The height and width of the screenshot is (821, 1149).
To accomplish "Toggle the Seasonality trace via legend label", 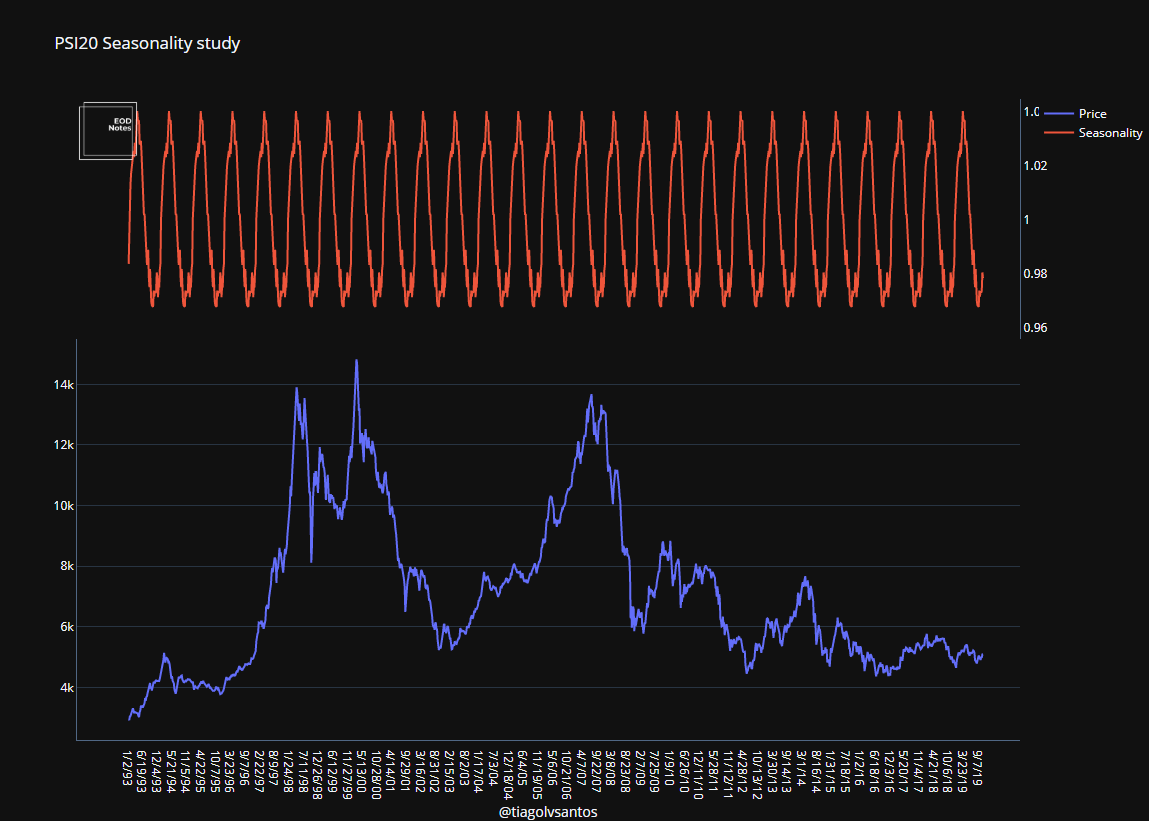I will point(1110,133).
